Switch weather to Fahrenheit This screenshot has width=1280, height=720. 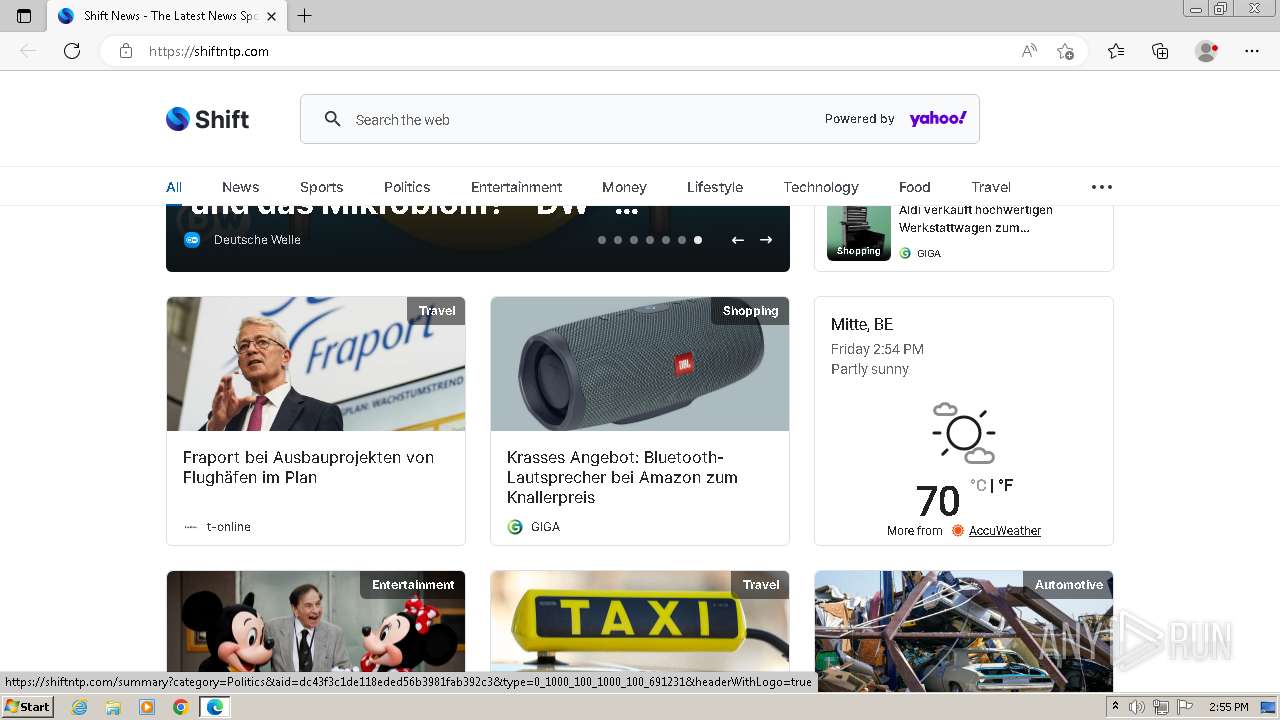coord(1006,485)
